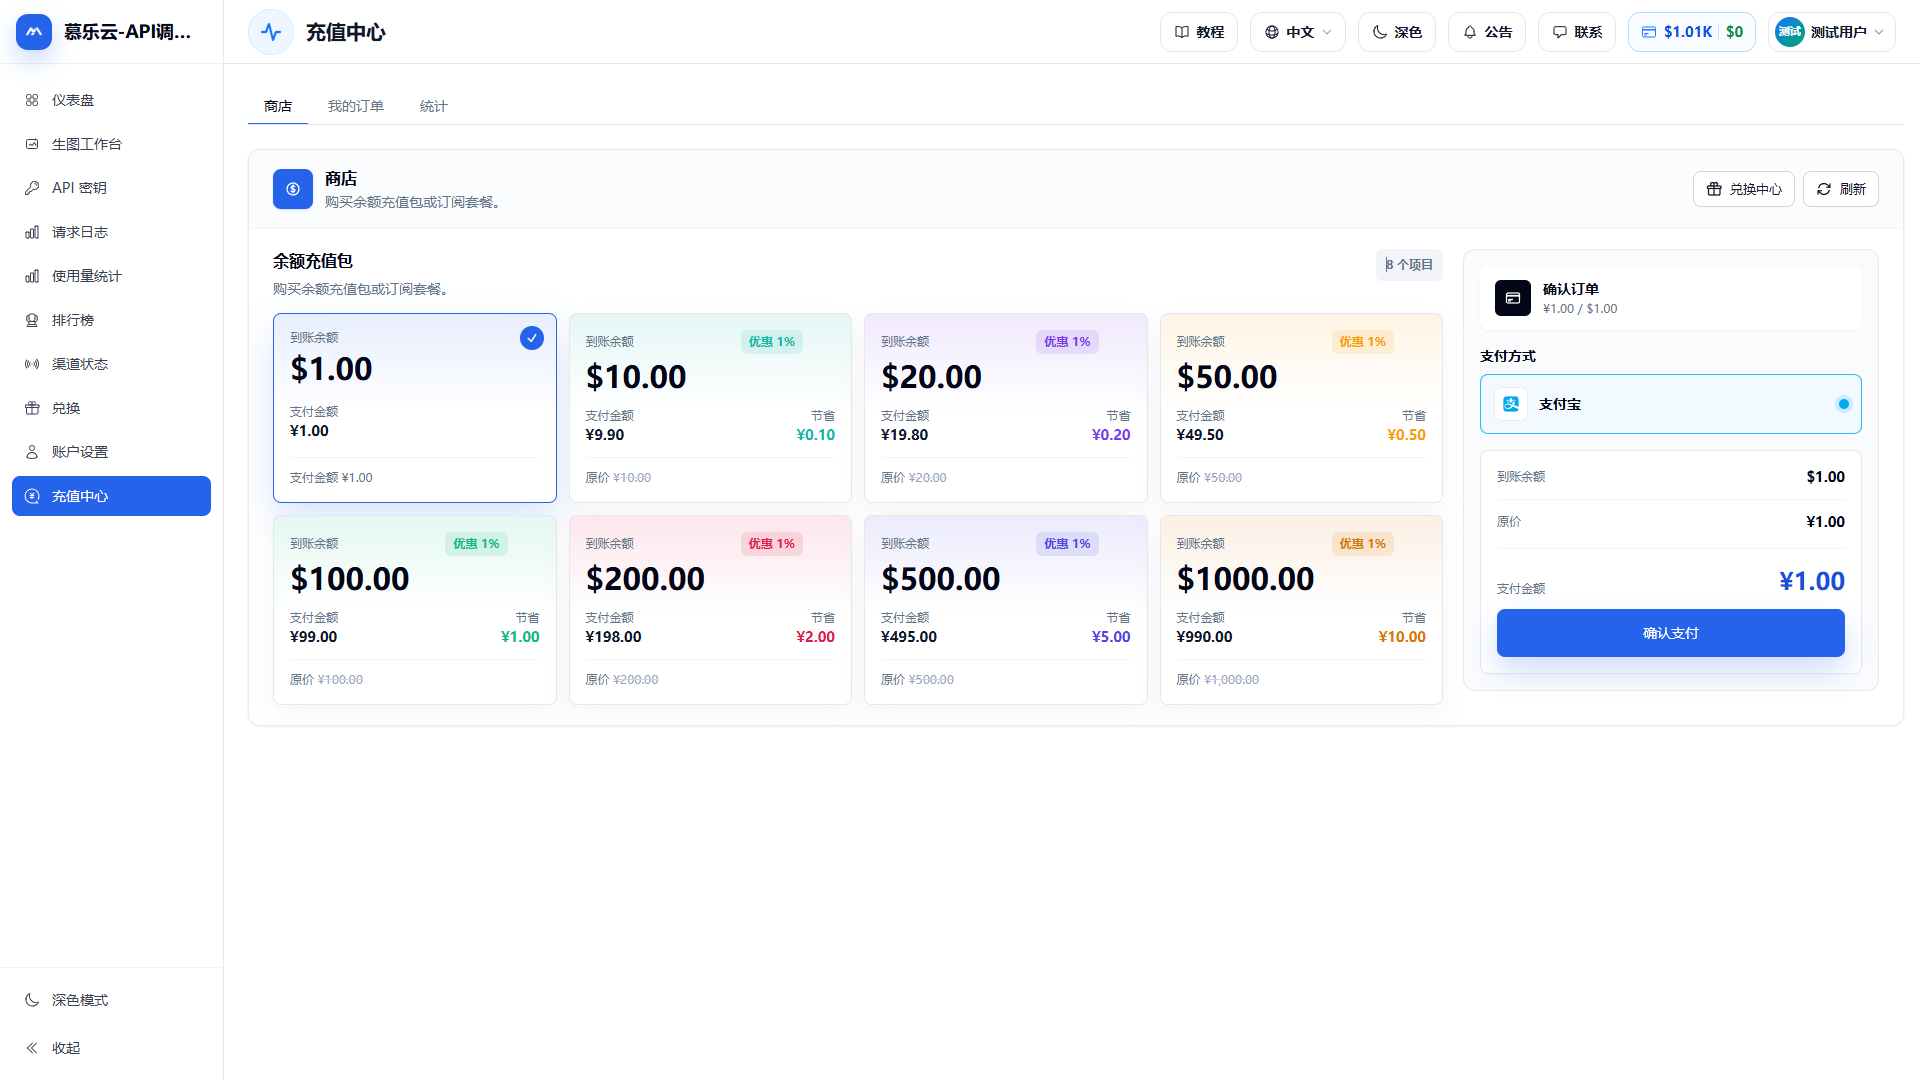1920x1080 pixels.
Task: Switch to the 统计 tab
Action: click(x=434, y=106)
